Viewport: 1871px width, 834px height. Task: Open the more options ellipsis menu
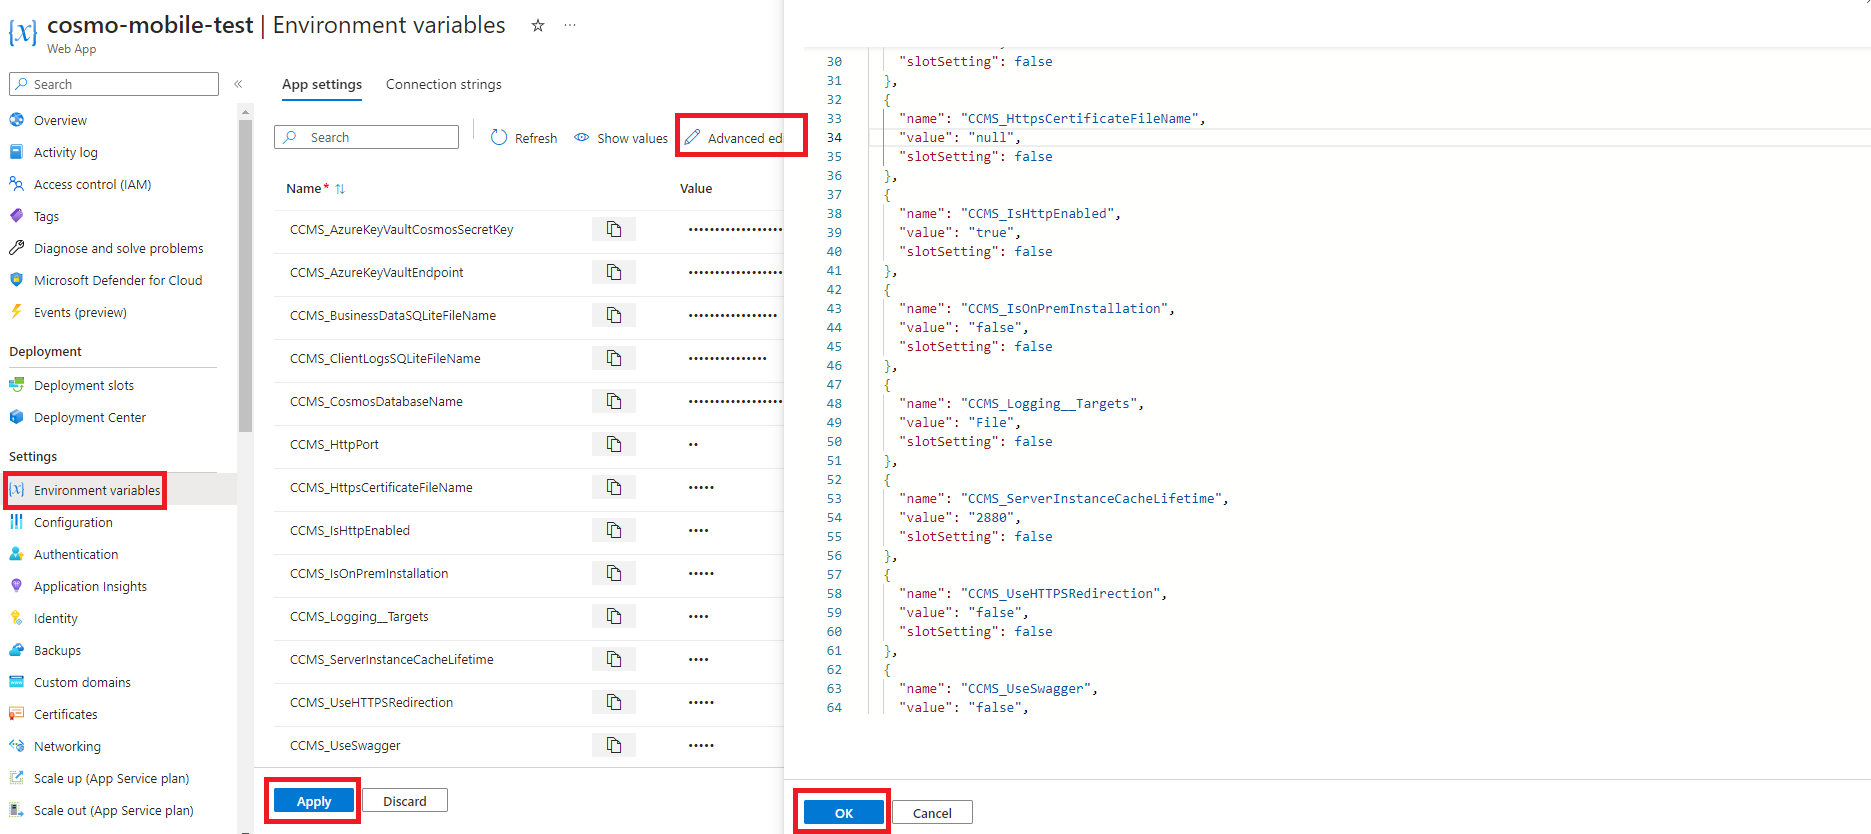570,26
